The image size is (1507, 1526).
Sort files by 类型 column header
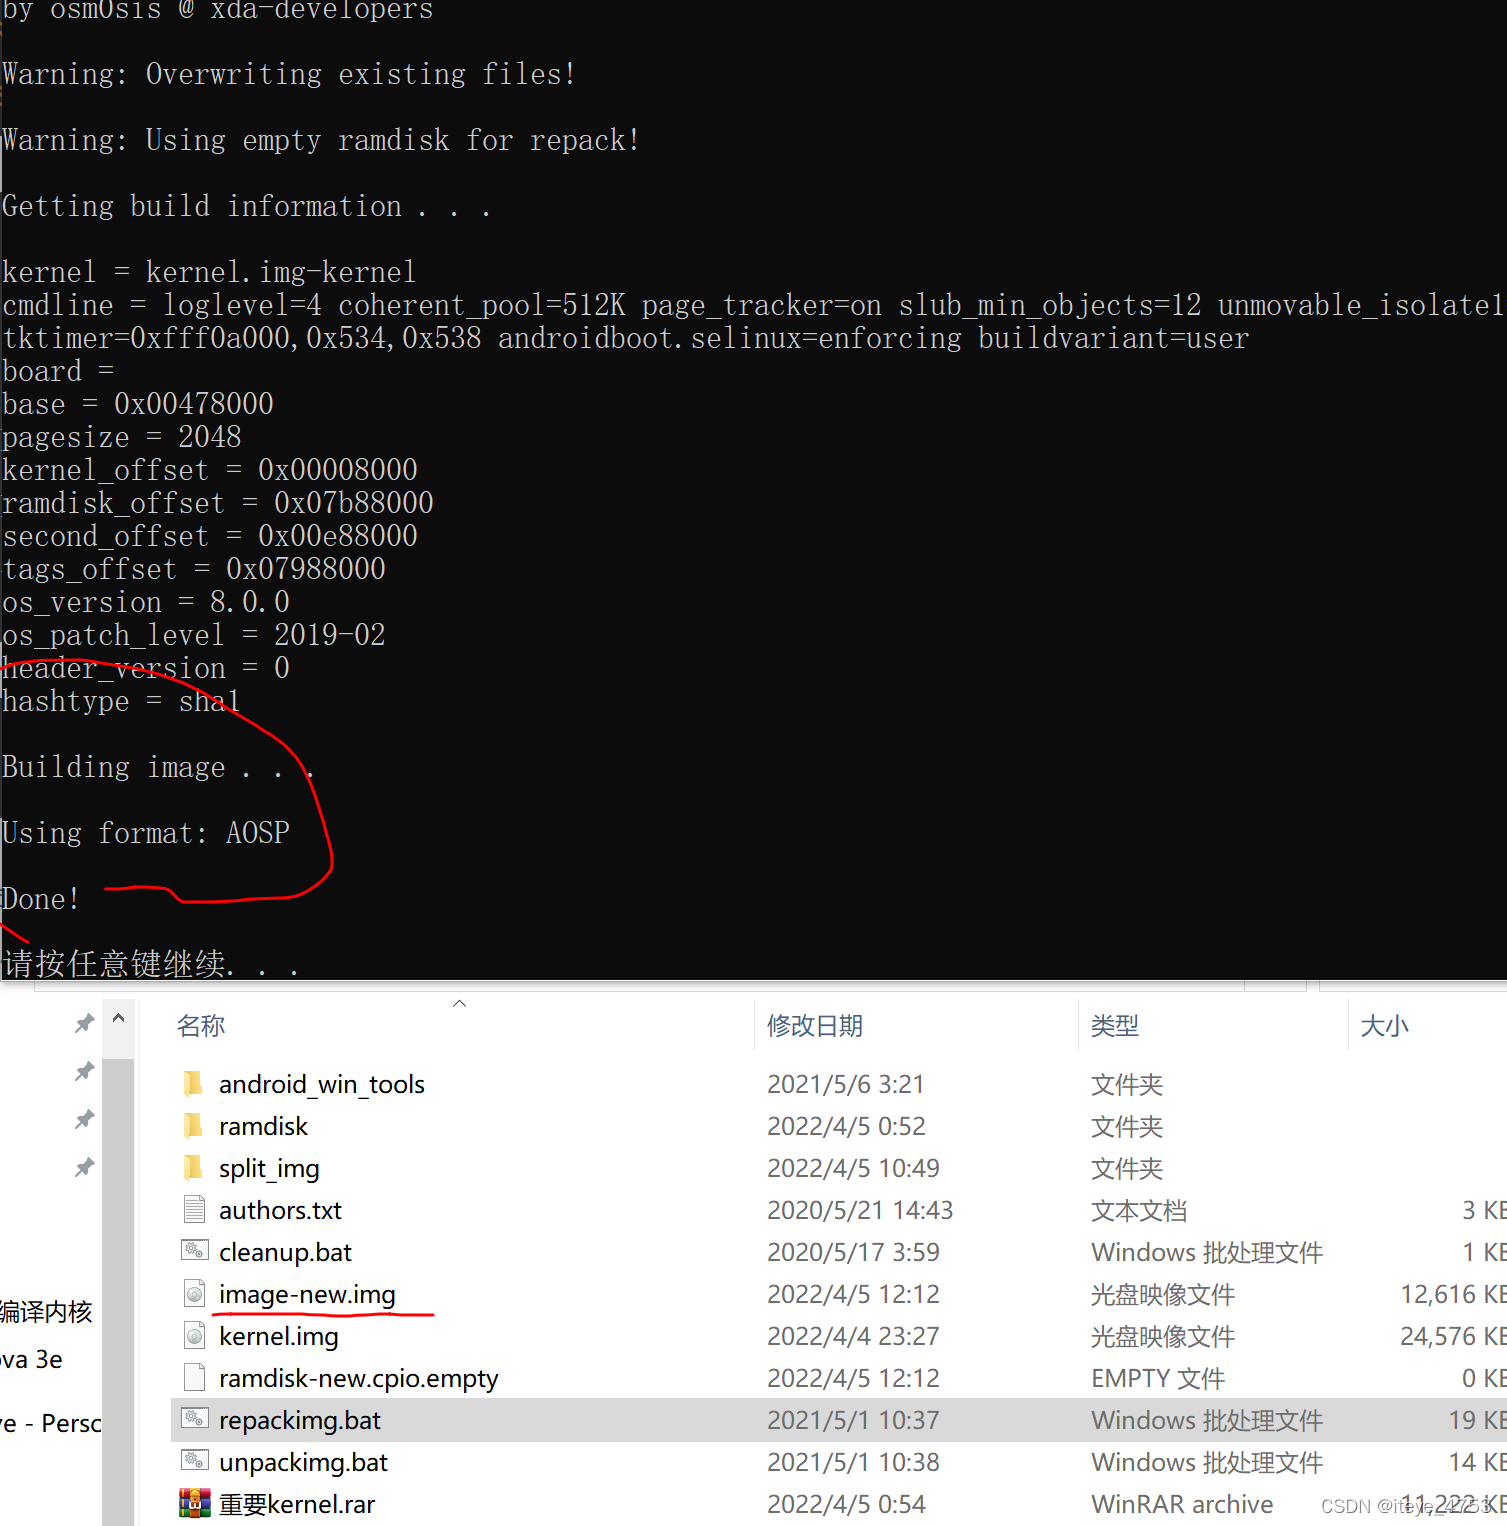(1115, 1026)
